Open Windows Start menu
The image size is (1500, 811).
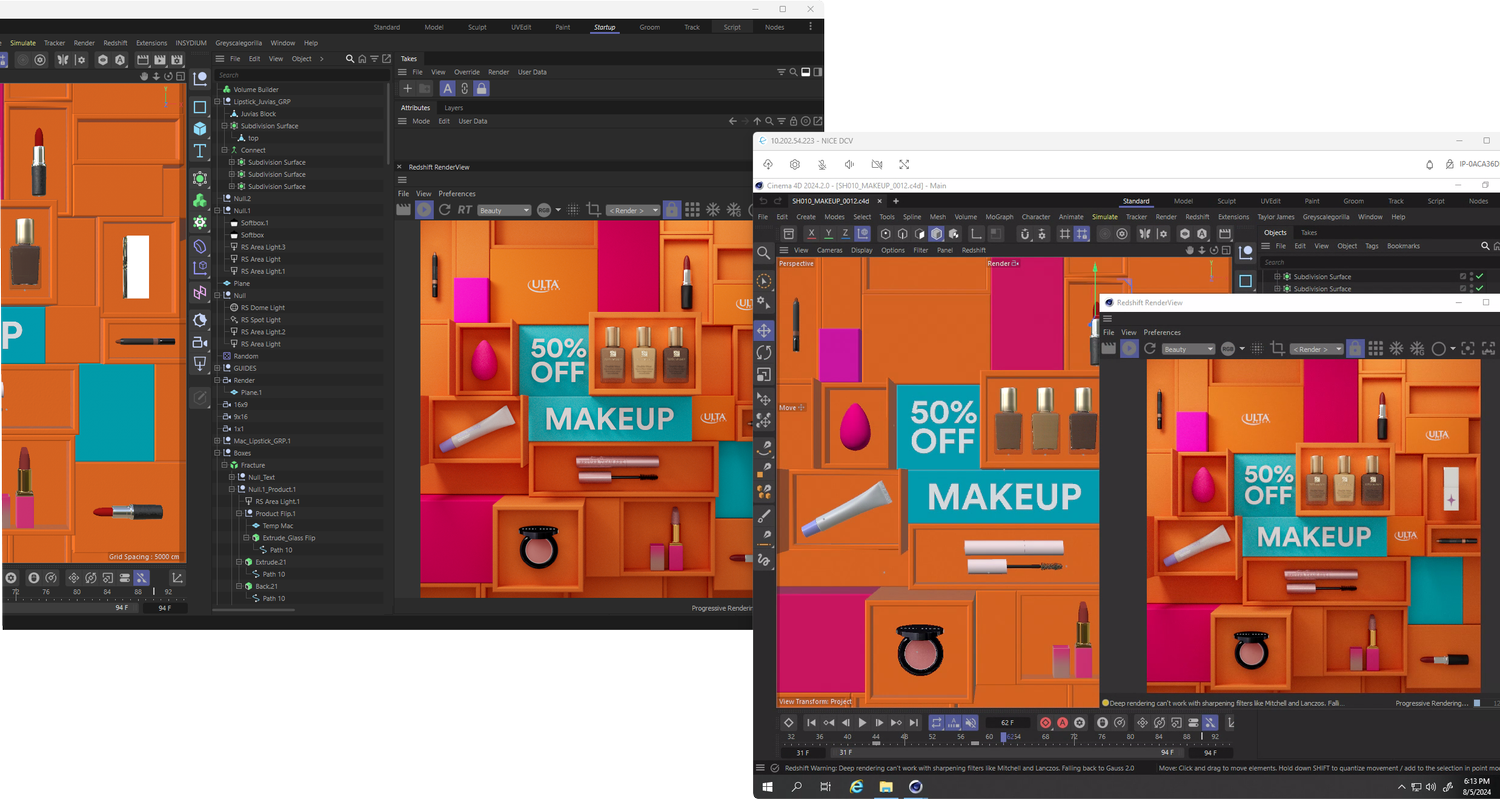pos(768,787)
